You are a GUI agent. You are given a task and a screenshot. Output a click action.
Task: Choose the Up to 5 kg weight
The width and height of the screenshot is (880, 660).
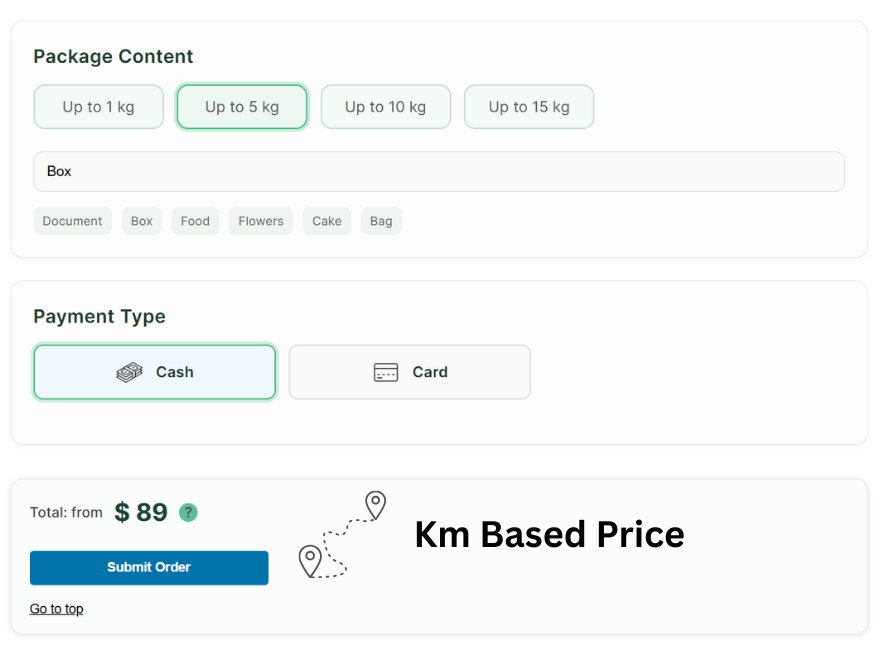pos(242,107)
